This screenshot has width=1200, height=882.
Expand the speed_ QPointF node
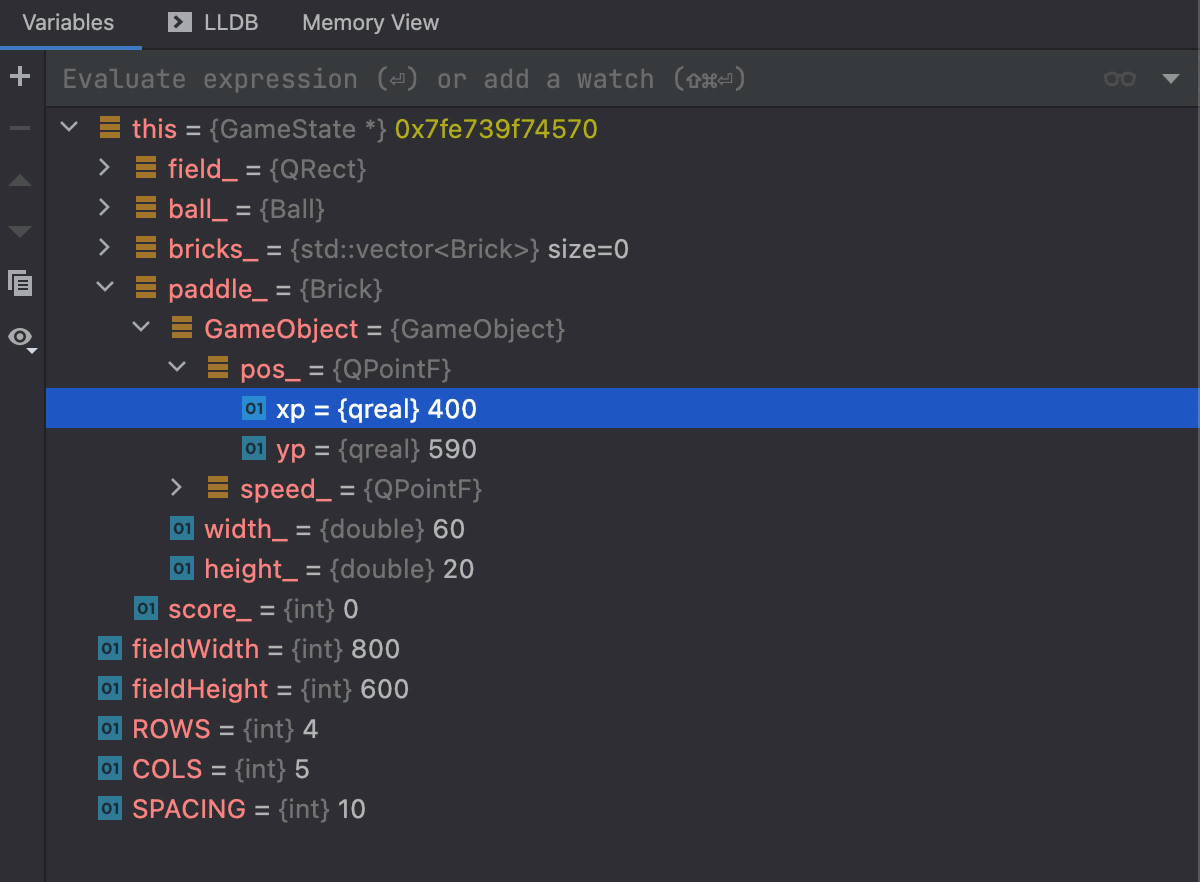pos(177,488)
